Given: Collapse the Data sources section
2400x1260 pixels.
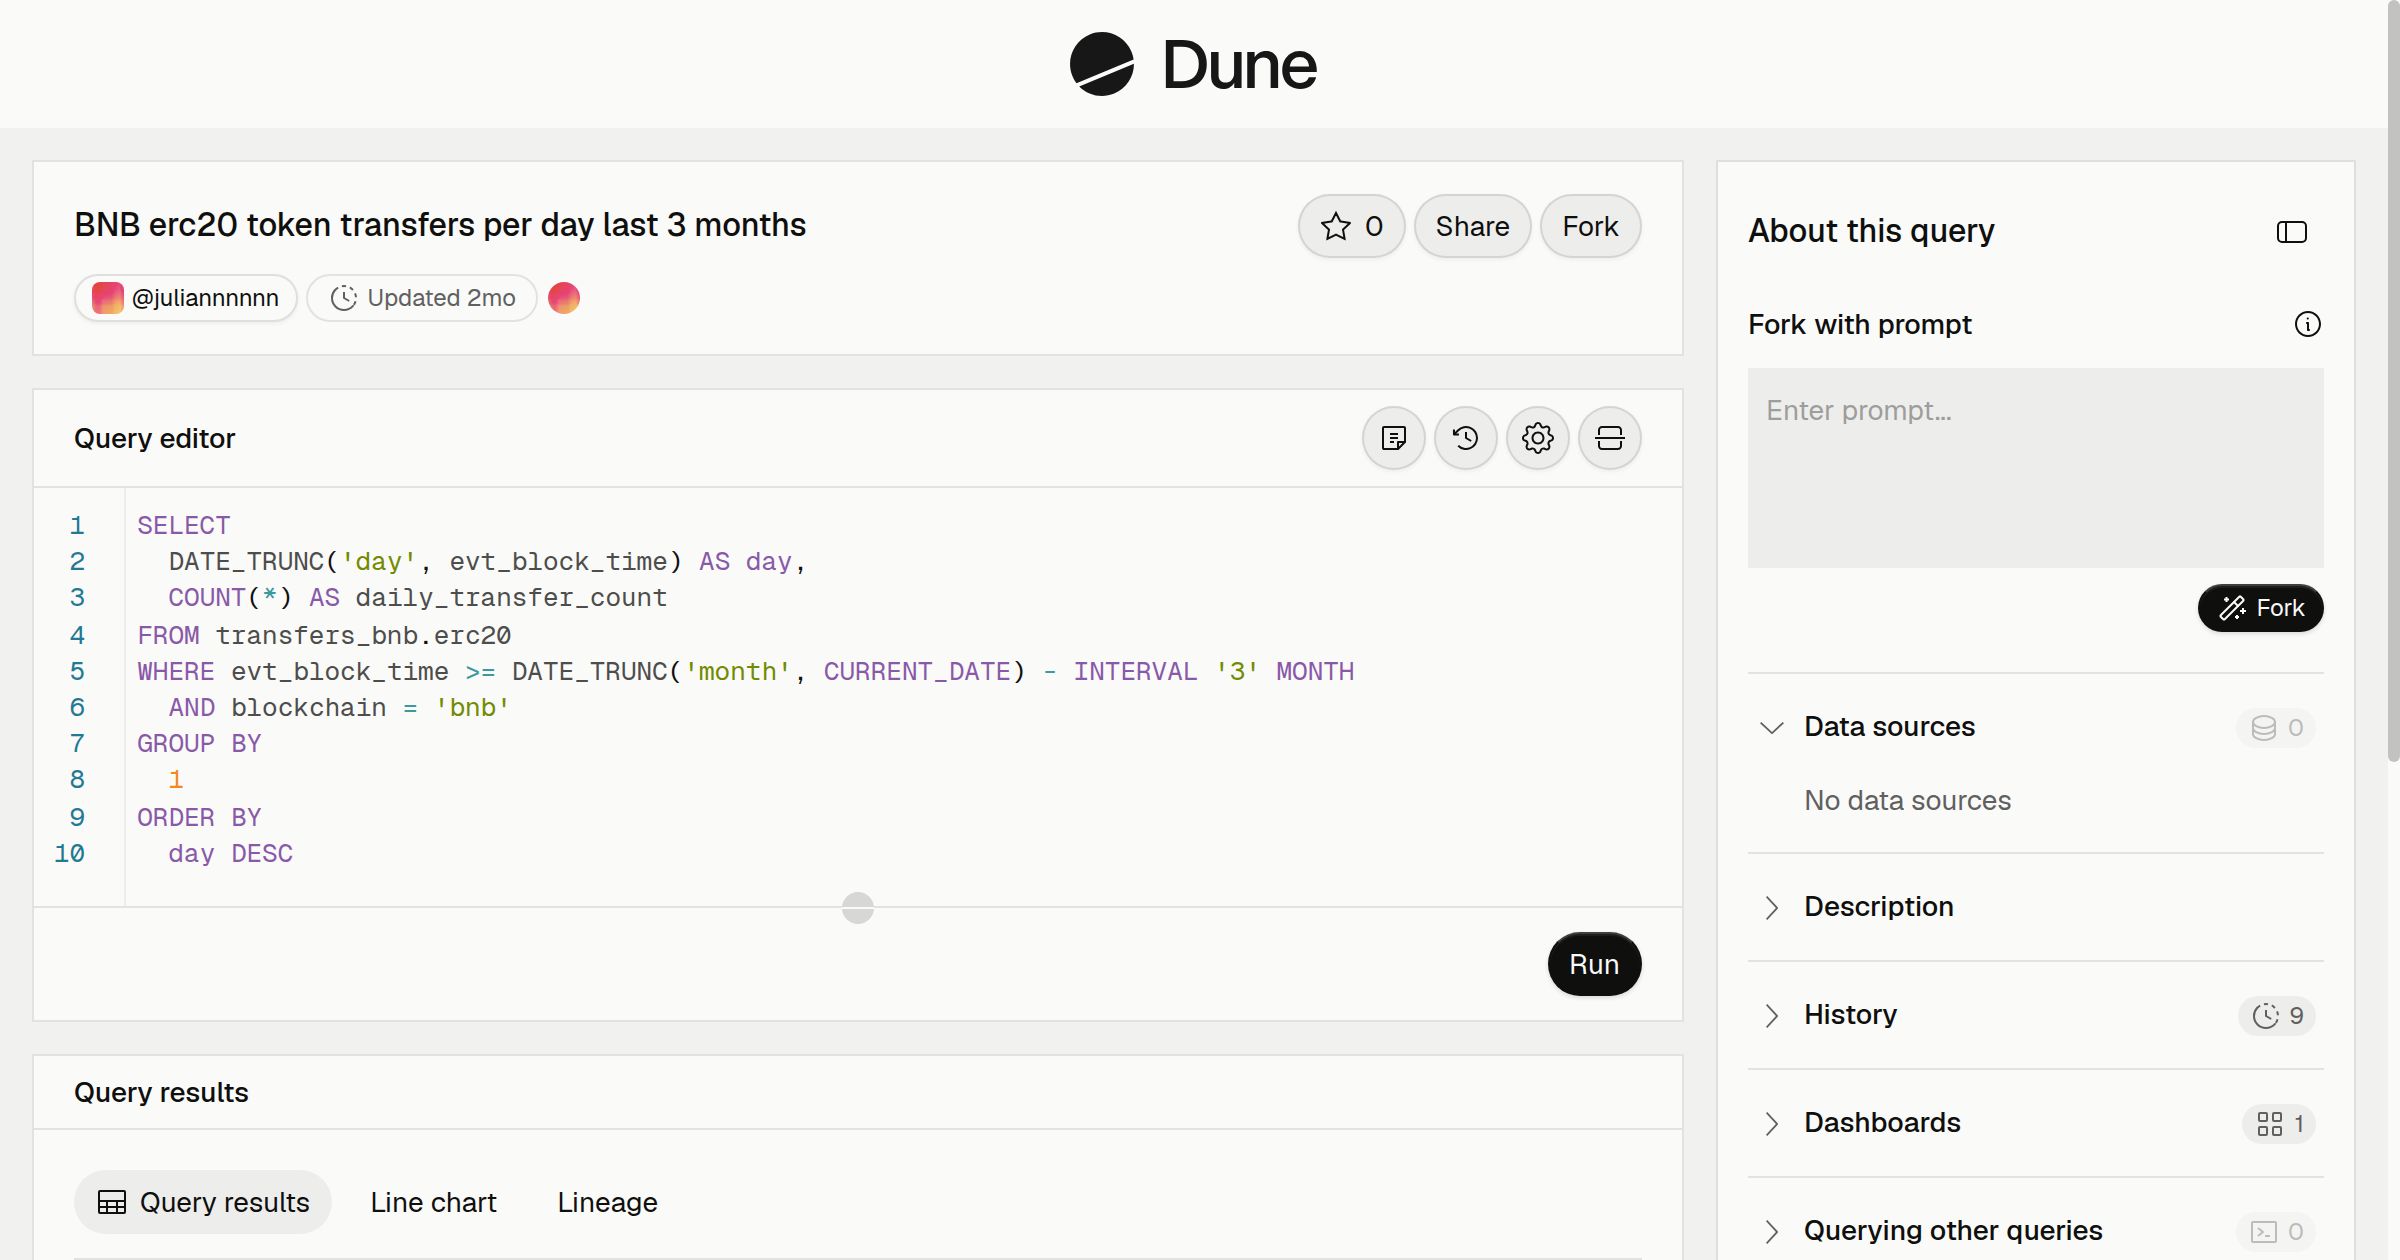Looking at the screenshot, I should [x=1771, y=728].
